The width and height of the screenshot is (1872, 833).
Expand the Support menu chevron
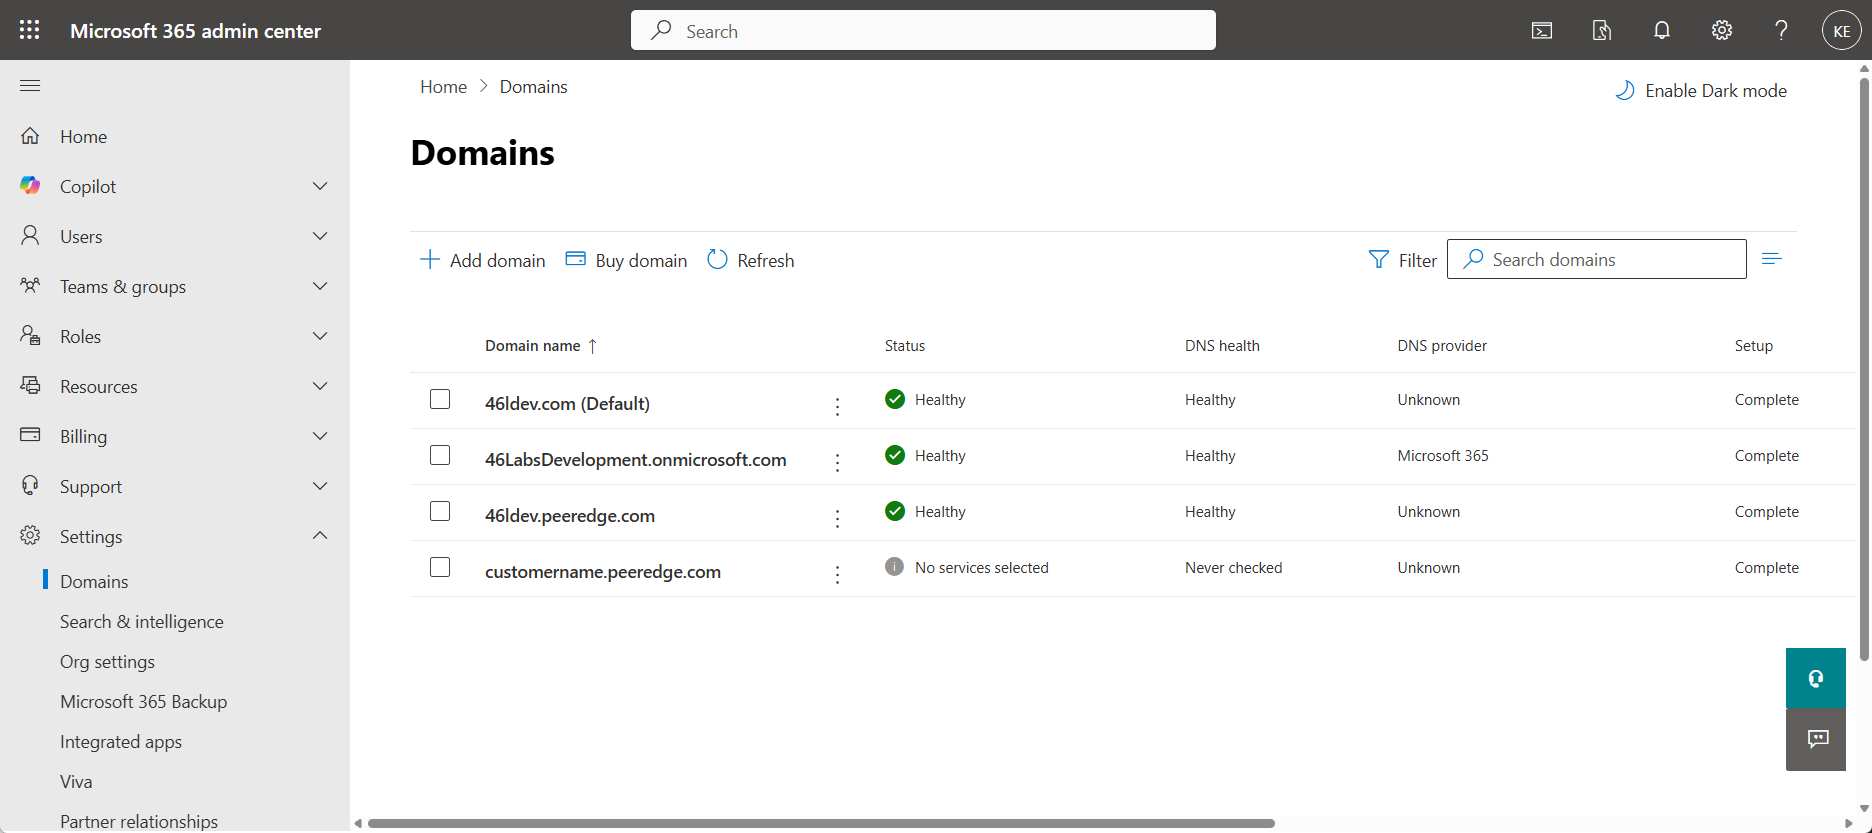click(x=320, y=486)
